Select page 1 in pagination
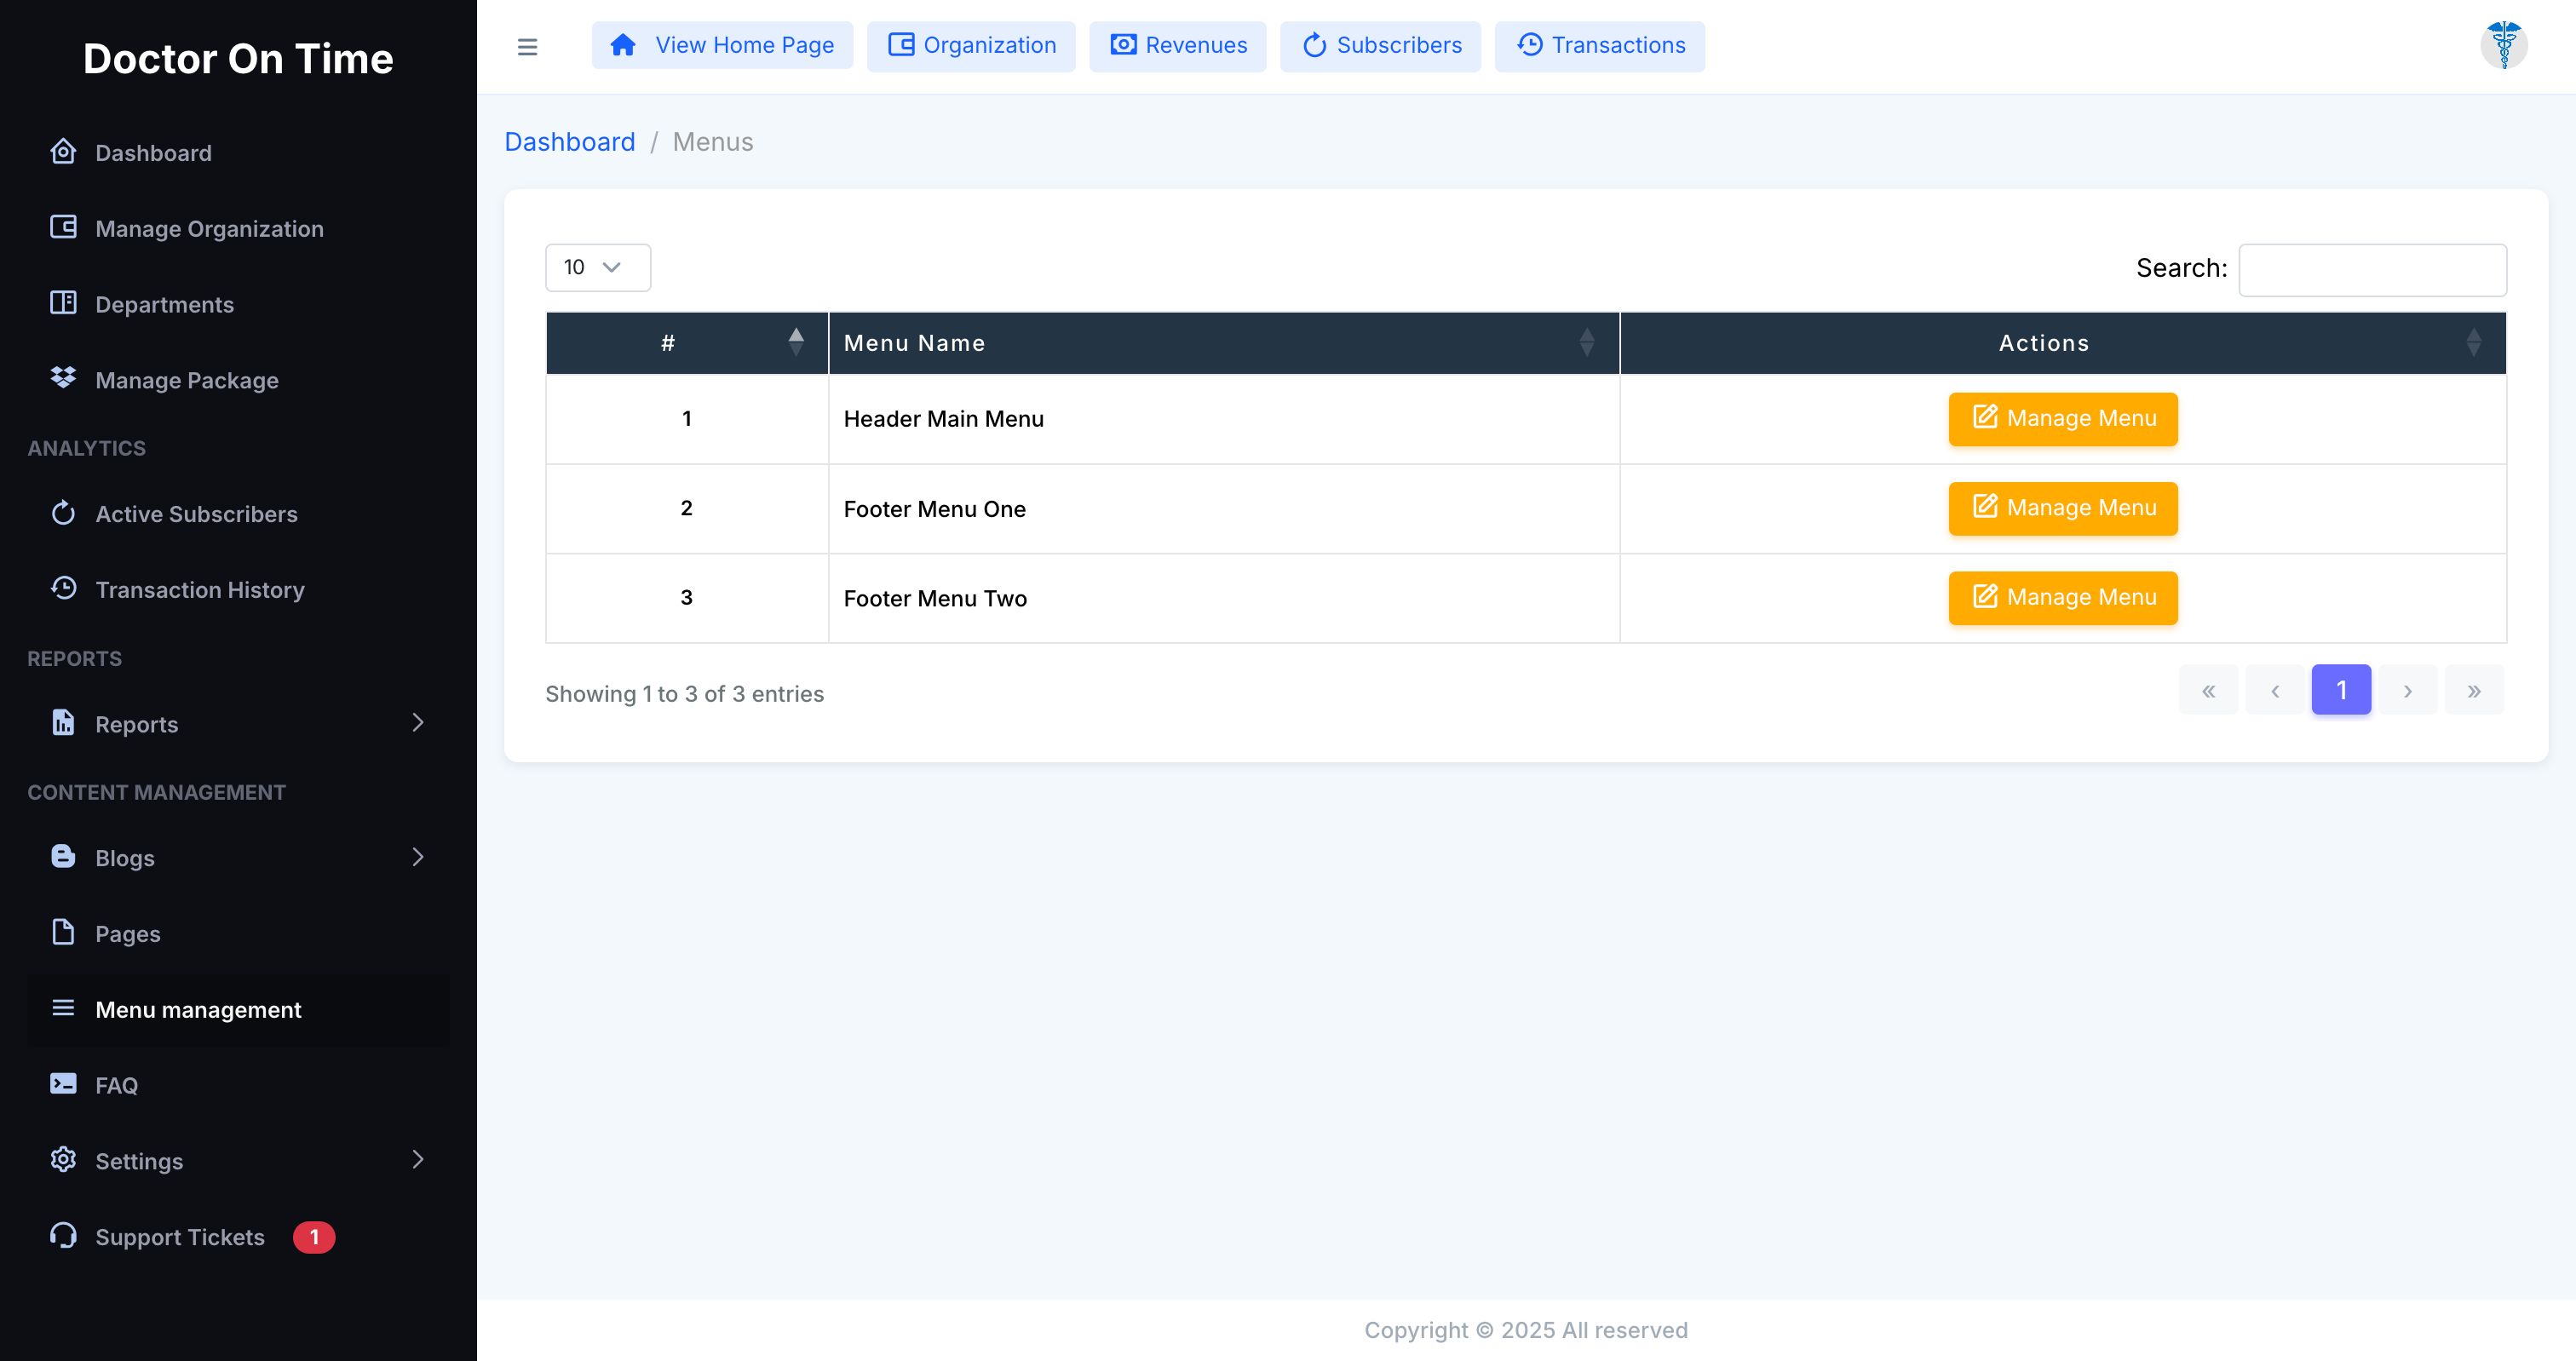The width and height of the screenshot is (2576, 1361). (2341, 690)
